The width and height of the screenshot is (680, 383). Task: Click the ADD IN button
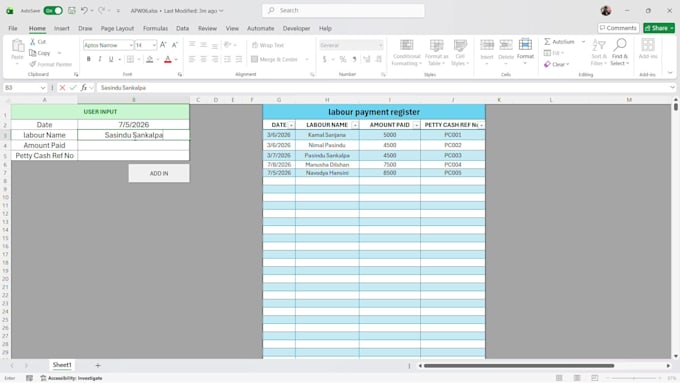tap(159, 173)
